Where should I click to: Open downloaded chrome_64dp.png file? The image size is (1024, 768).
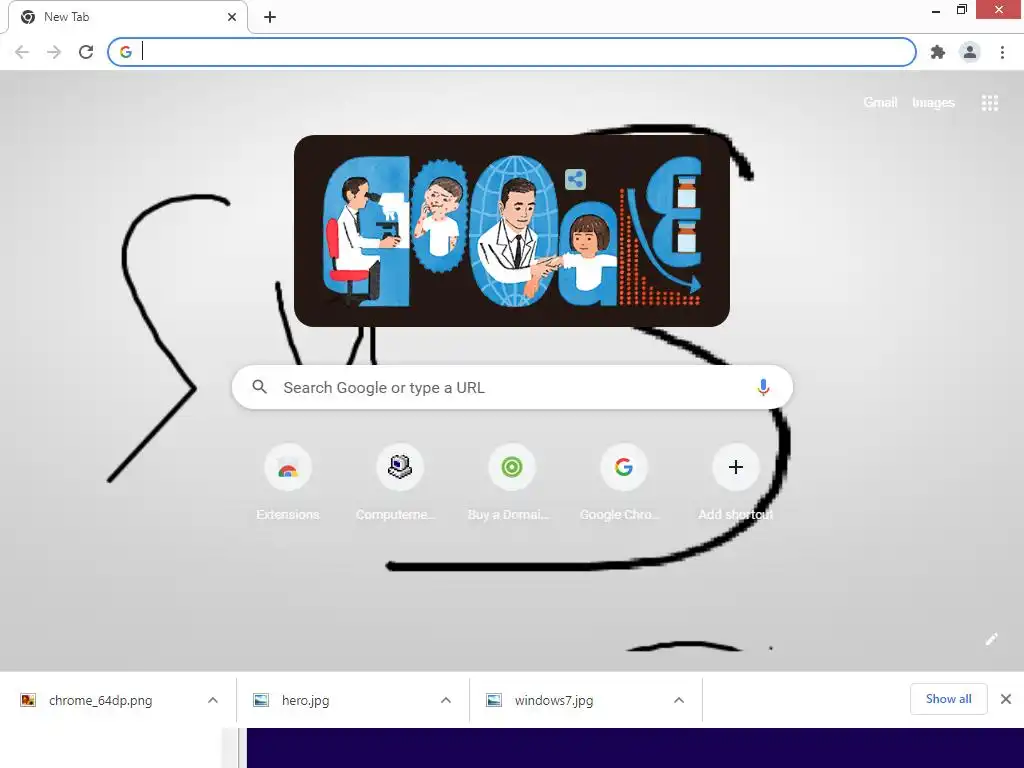tap(101, 700)
